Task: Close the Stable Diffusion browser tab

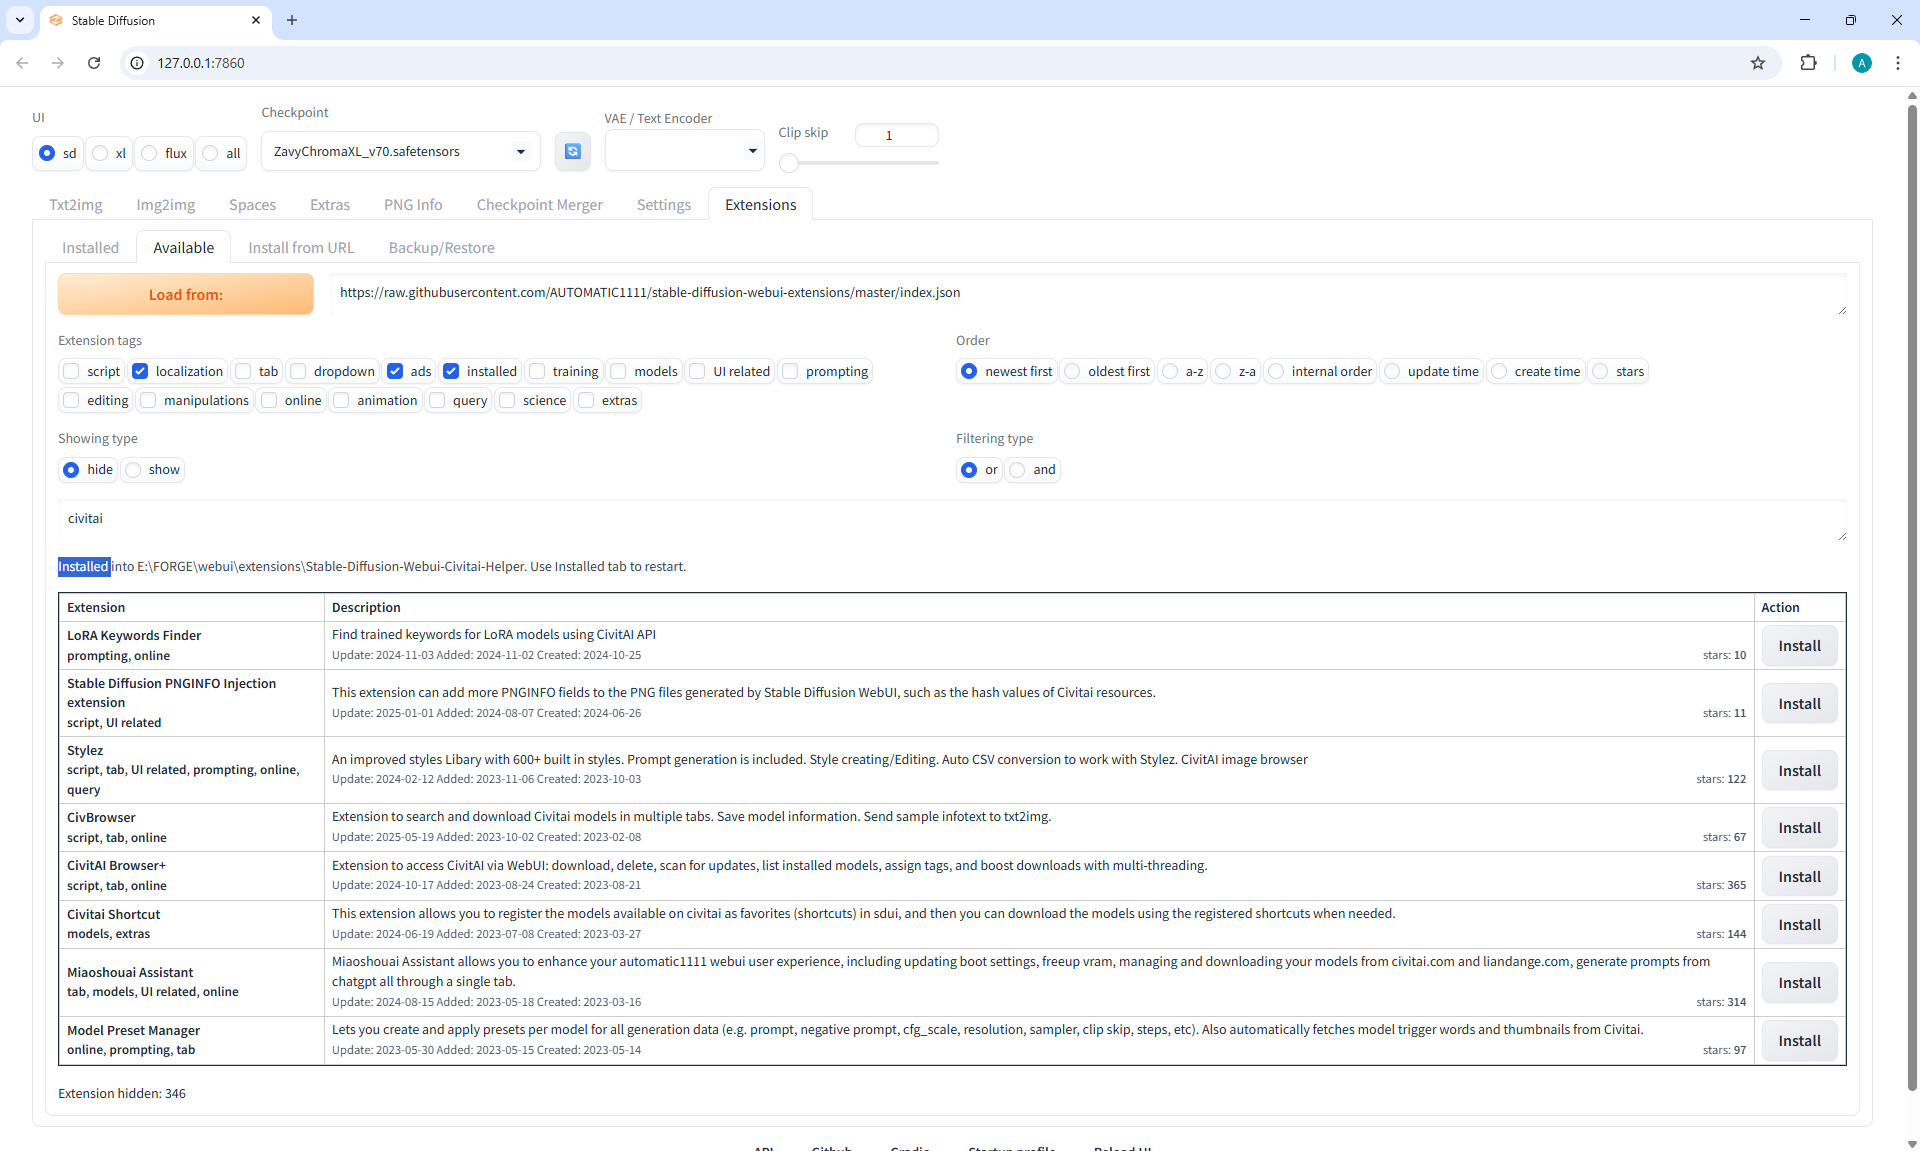Action: coord(256,20)
